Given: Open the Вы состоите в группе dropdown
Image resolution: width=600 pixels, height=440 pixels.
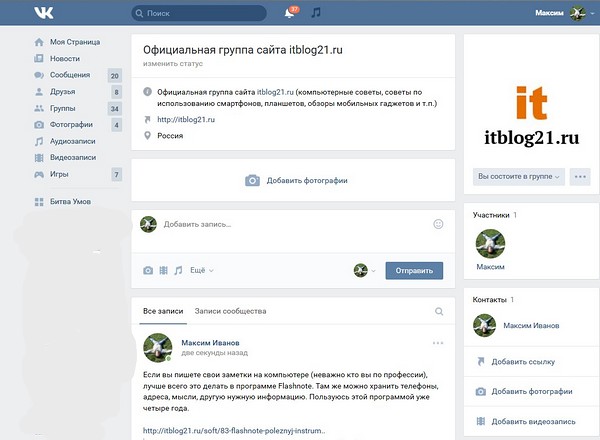Looking at the screenshot, I should (518, 177).
